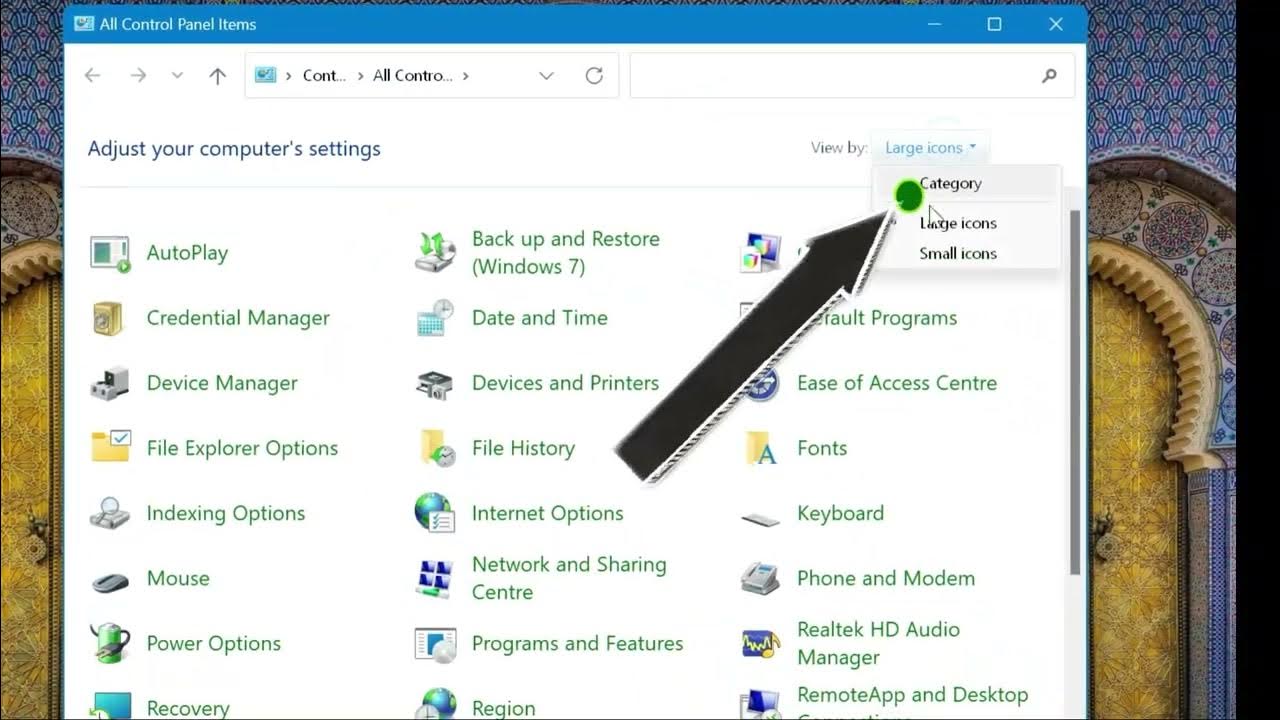
Task: Click the Control Panel search field
Action: [x=852, y=75]
